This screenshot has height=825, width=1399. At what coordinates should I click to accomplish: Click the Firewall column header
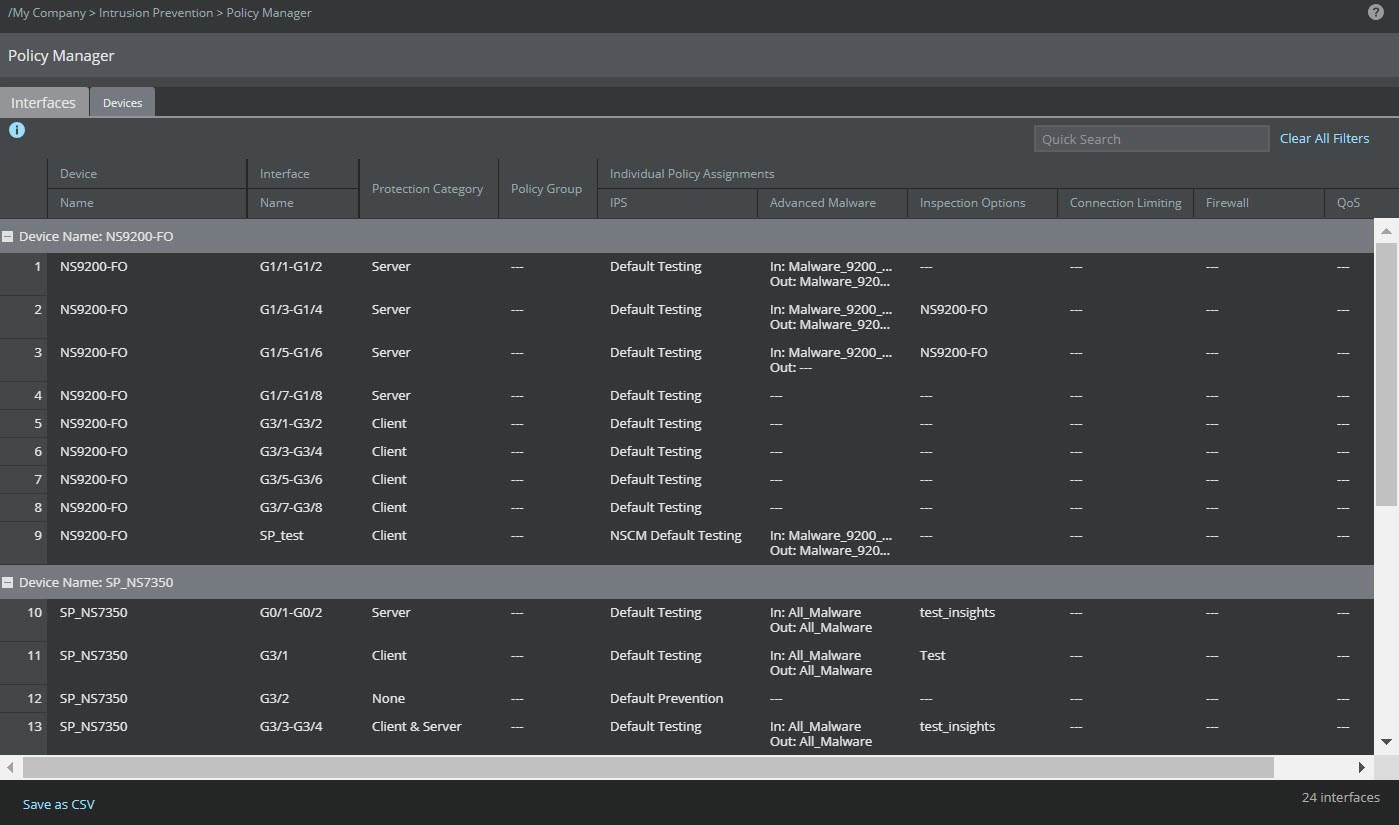pos(1258,203)
